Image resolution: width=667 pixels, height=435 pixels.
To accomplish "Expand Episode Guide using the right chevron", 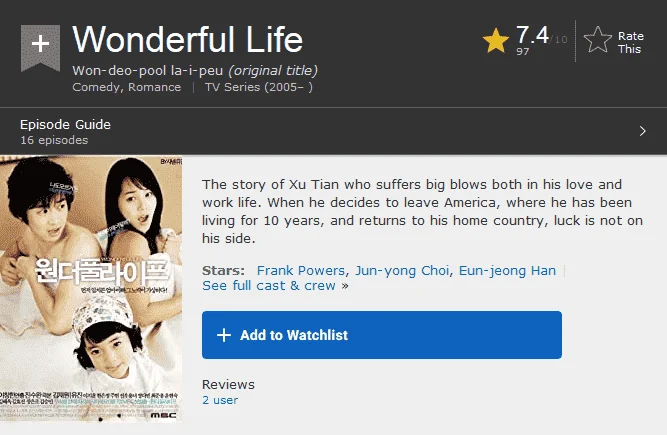I will pyautogui.click(x=642, y=131).
